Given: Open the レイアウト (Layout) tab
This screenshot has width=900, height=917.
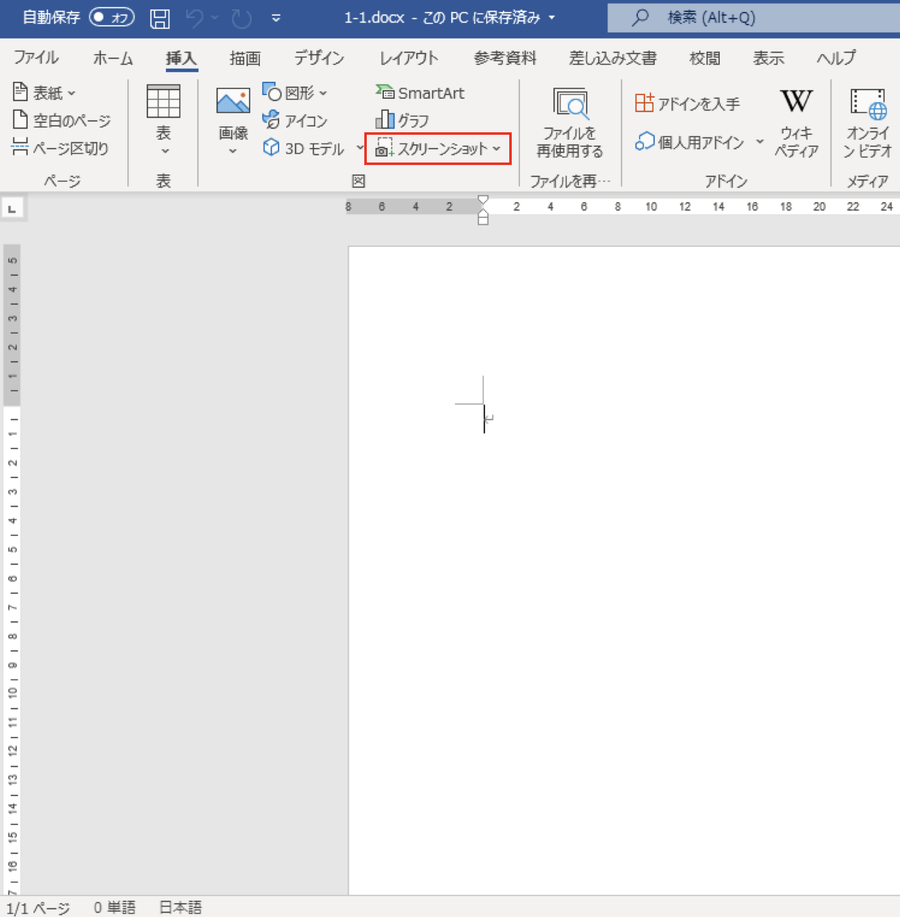Looking at the screenshot, I should pyautogui.click(x=408, y=58).
